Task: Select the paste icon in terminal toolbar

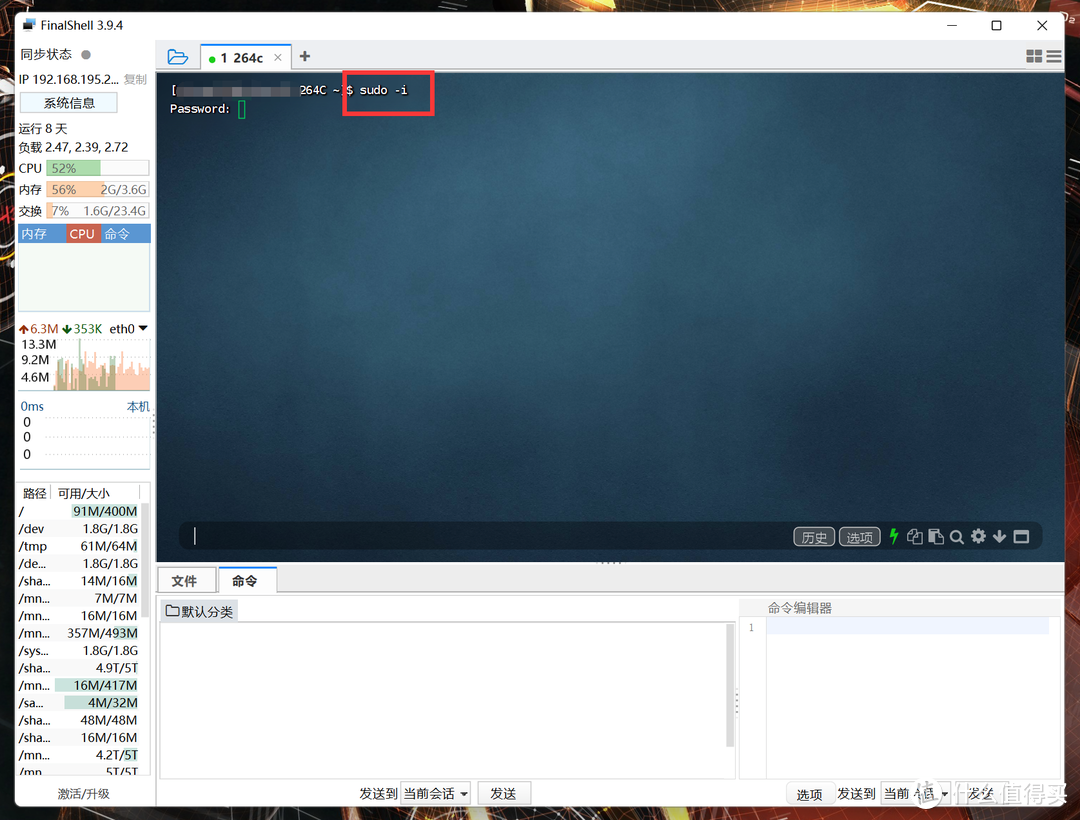Action: click(x=935, y=536)
